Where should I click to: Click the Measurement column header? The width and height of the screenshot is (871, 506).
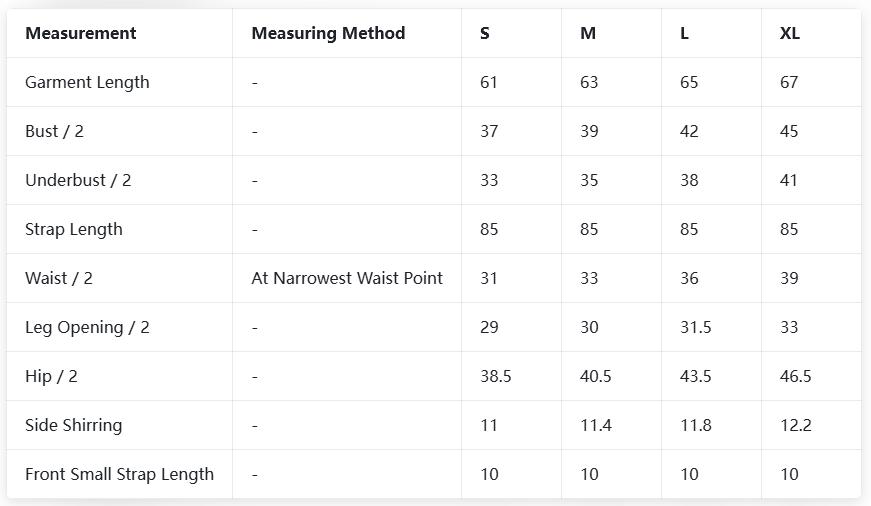coord(80,33)
